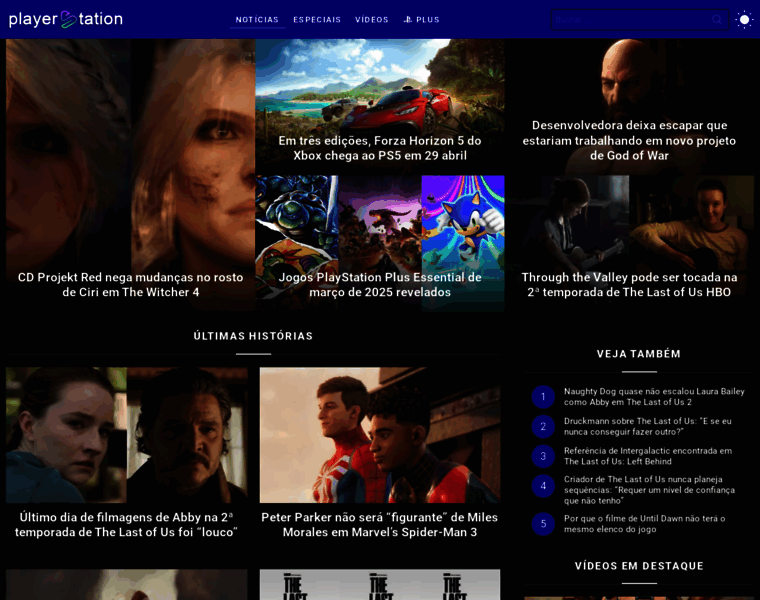Click Abby and Joel article thumbnail

[x=127, y=435]
